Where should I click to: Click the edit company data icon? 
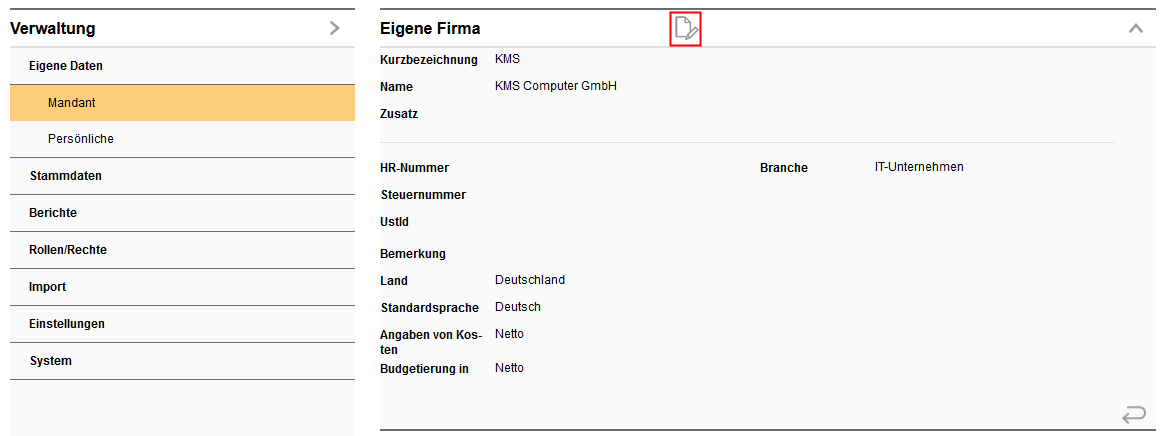click(x=685, y=29)
